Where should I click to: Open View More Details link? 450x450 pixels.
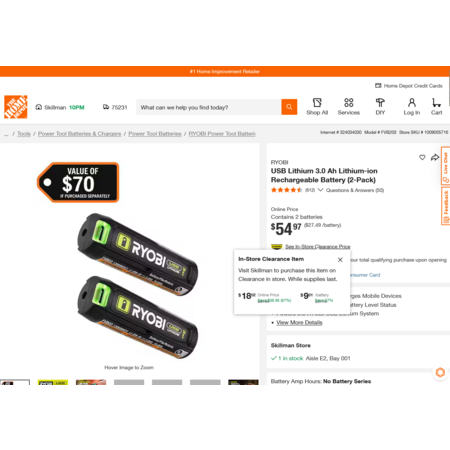(299, 322)
